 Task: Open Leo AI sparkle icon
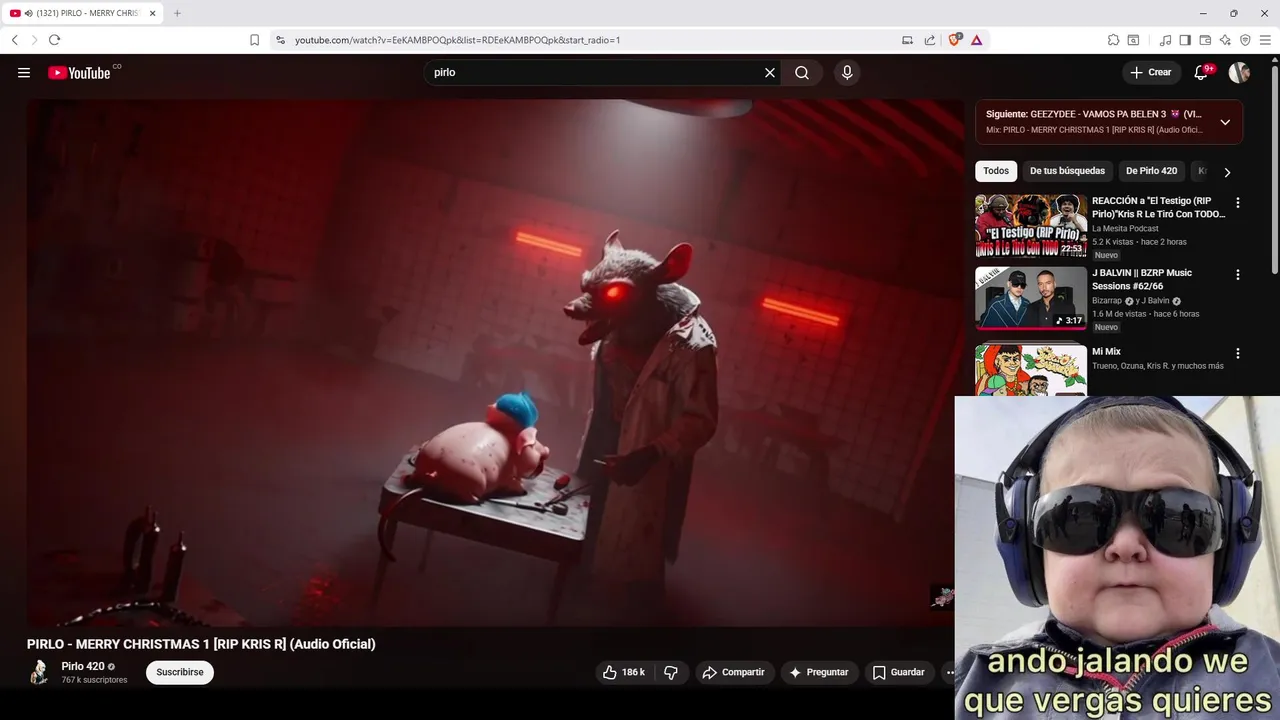[1225, 40]
